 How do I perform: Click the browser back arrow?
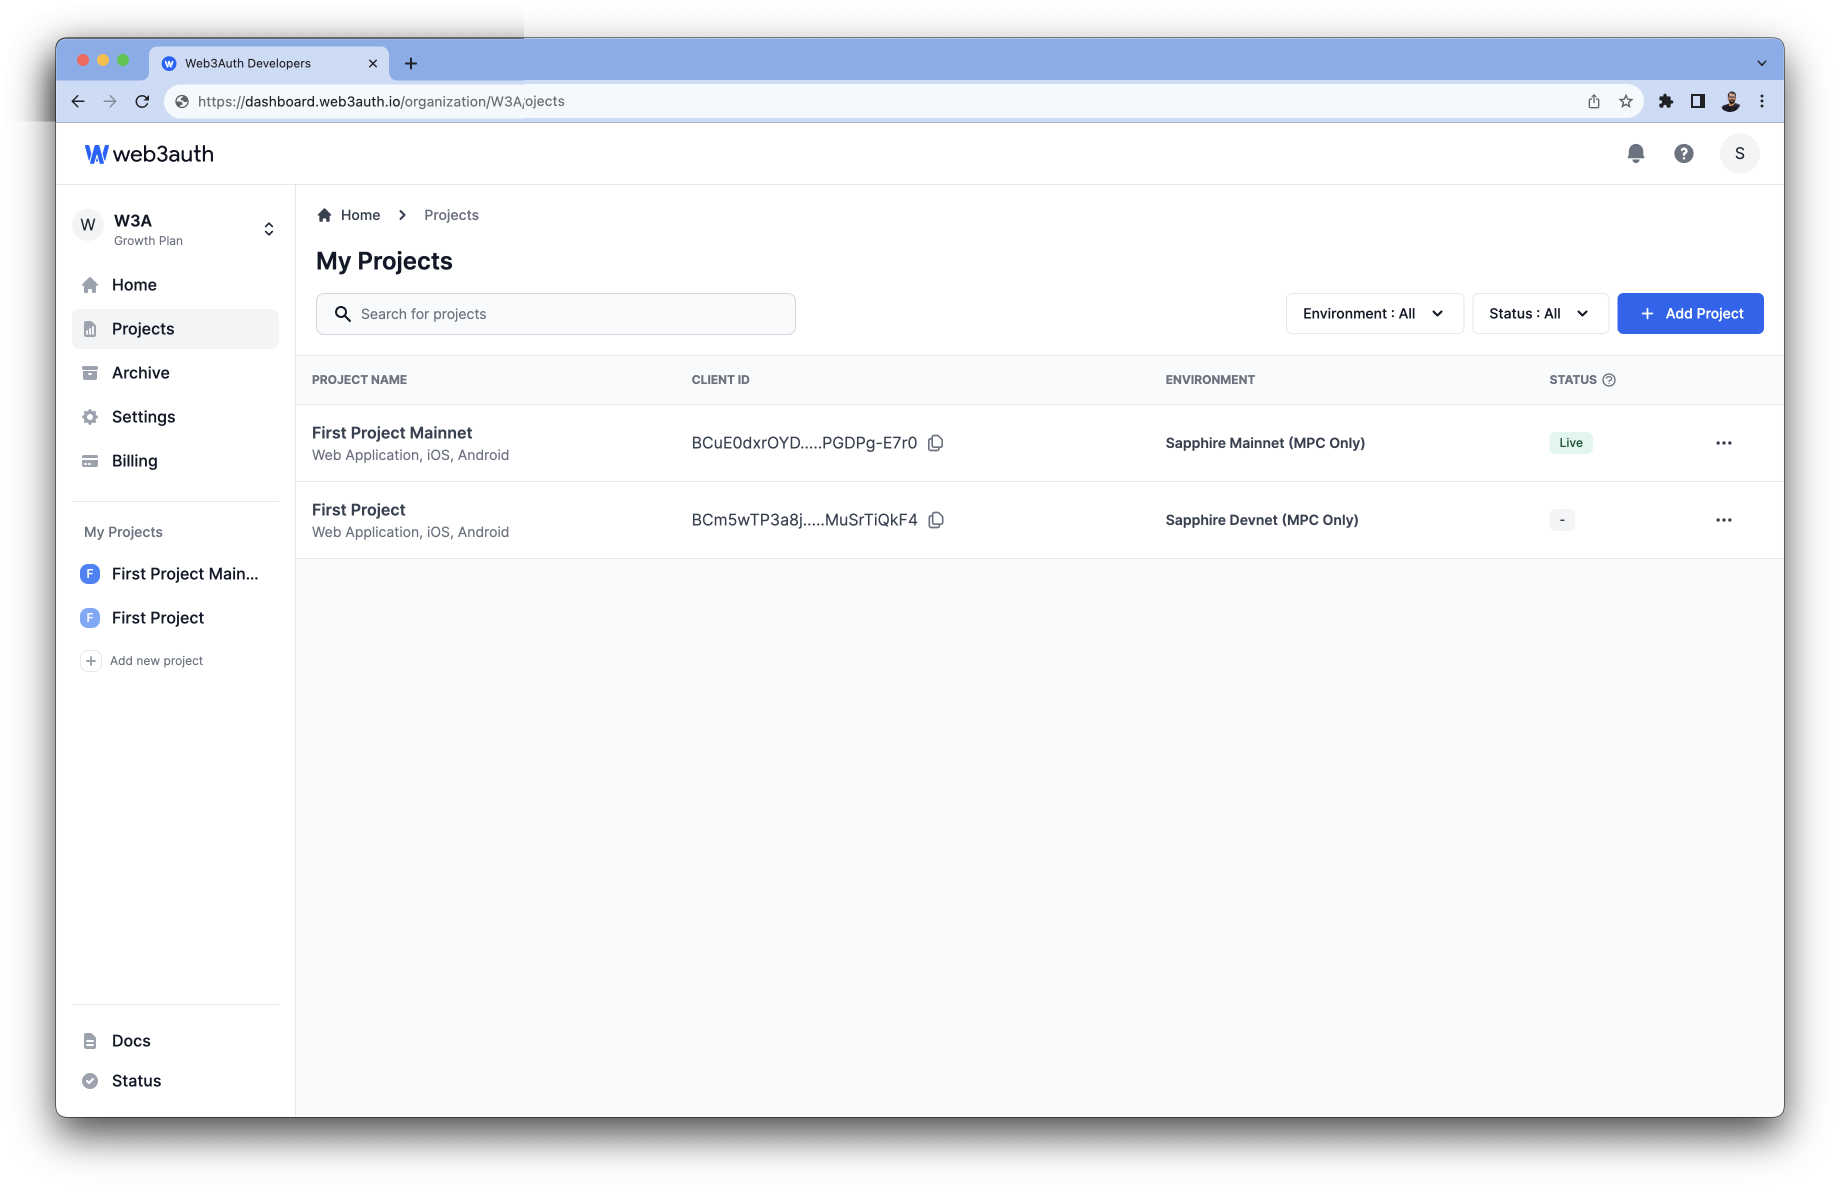78,101
